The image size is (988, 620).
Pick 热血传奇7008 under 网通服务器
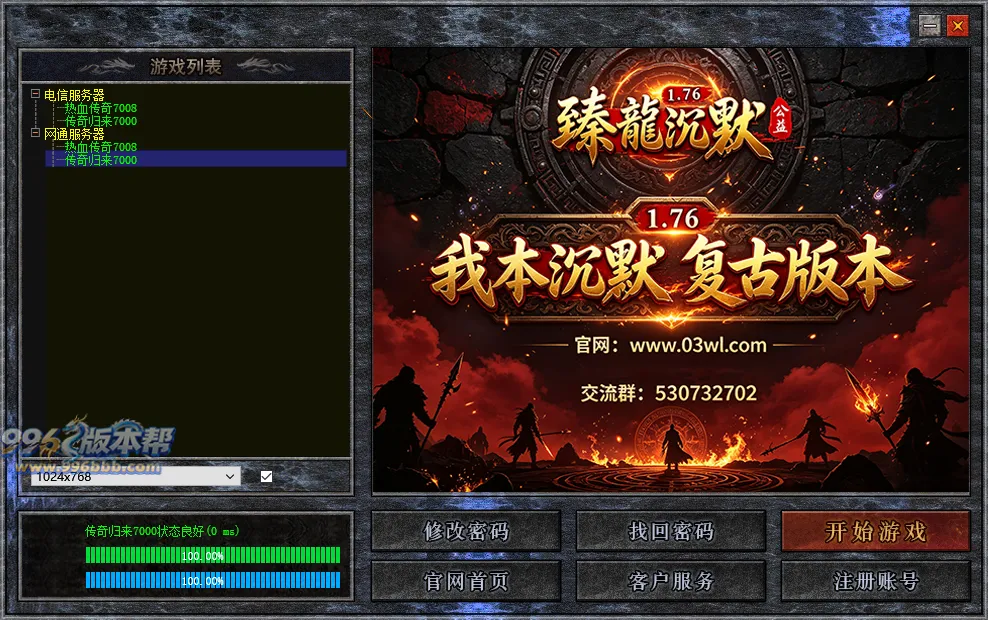tap(101, 147)
